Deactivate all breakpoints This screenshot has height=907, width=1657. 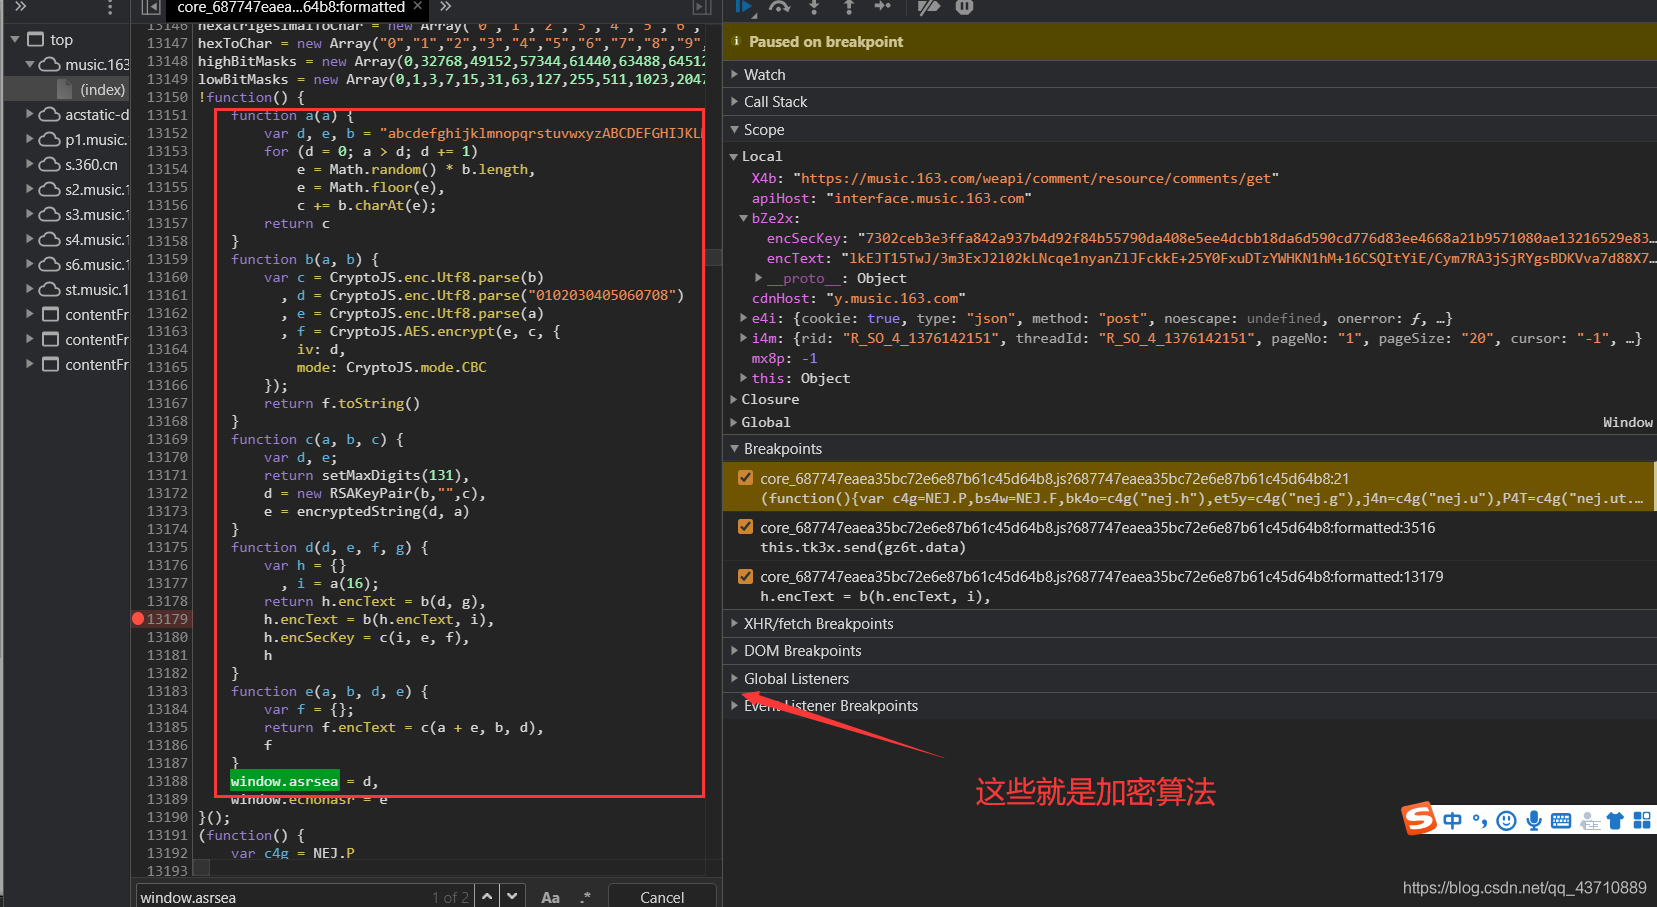coord(929,7)
